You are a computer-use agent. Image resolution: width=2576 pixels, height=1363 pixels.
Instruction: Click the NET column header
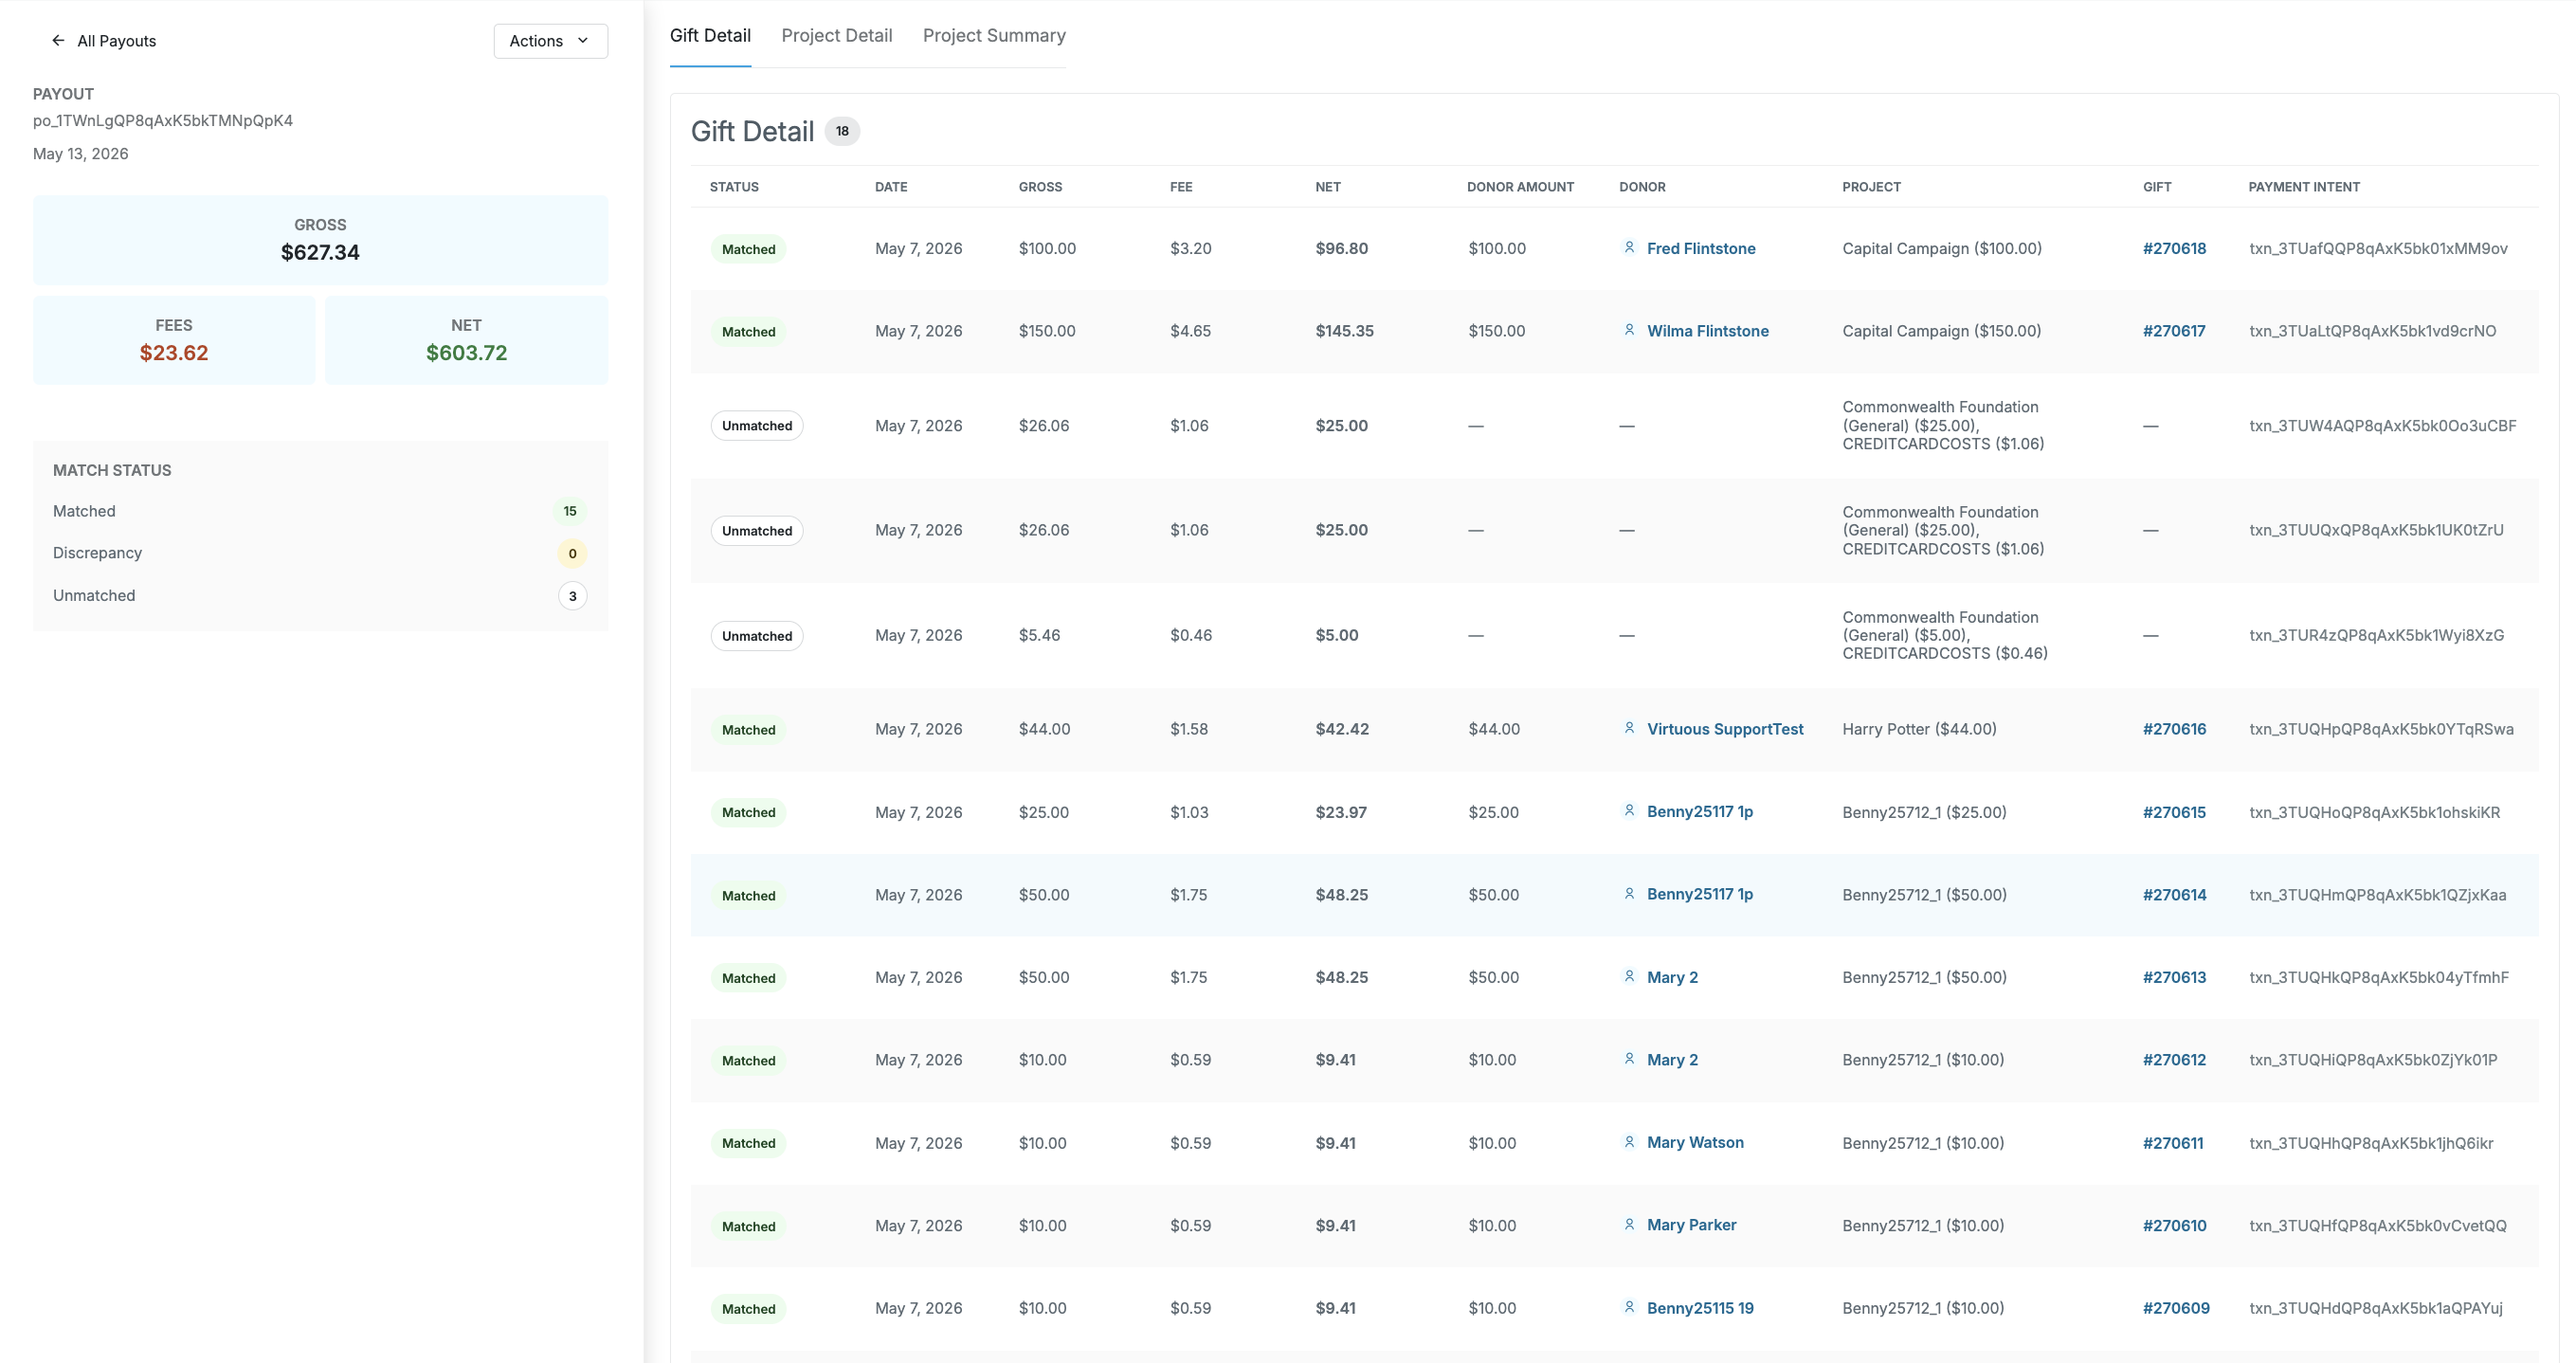[x=1328, y=187]
